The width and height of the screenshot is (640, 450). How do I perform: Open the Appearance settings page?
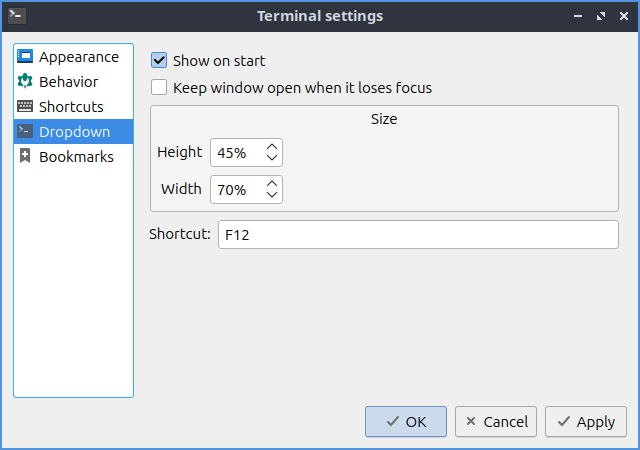(x=78, y=57)
